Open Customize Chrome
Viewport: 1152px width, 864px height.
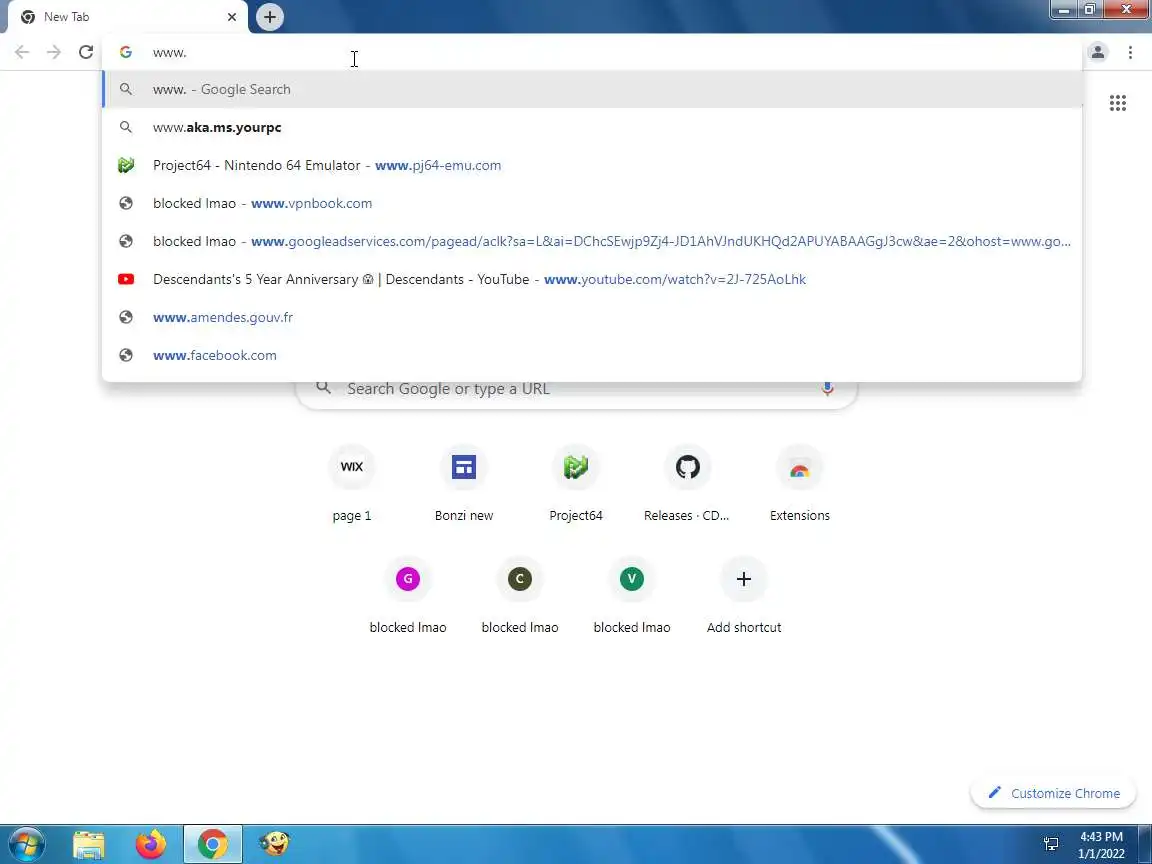pyautogui.click(x=1054, y=793)
